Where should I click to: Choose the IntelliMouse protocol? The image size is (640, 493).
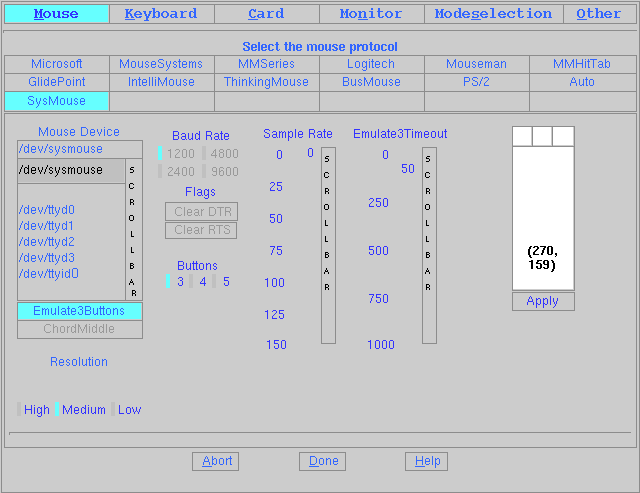(161, 82)
